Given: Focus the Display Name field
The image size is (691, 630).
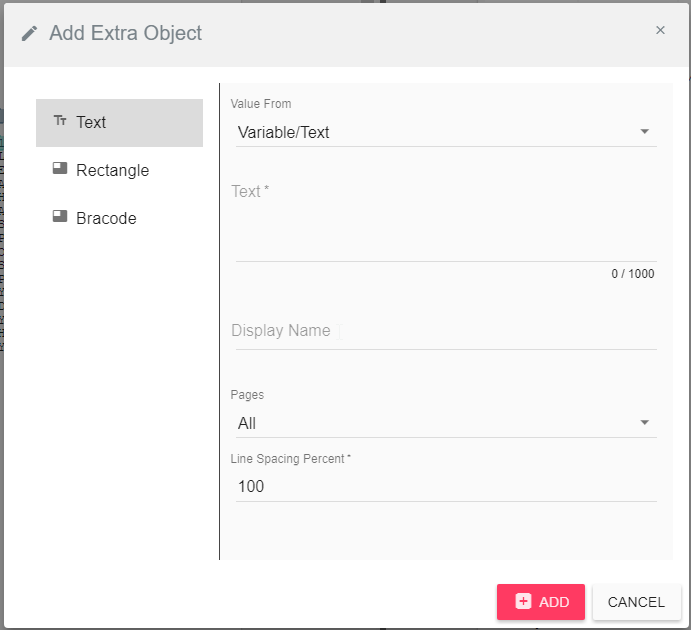Looking at the screenshot, I should tap(446, 331).
